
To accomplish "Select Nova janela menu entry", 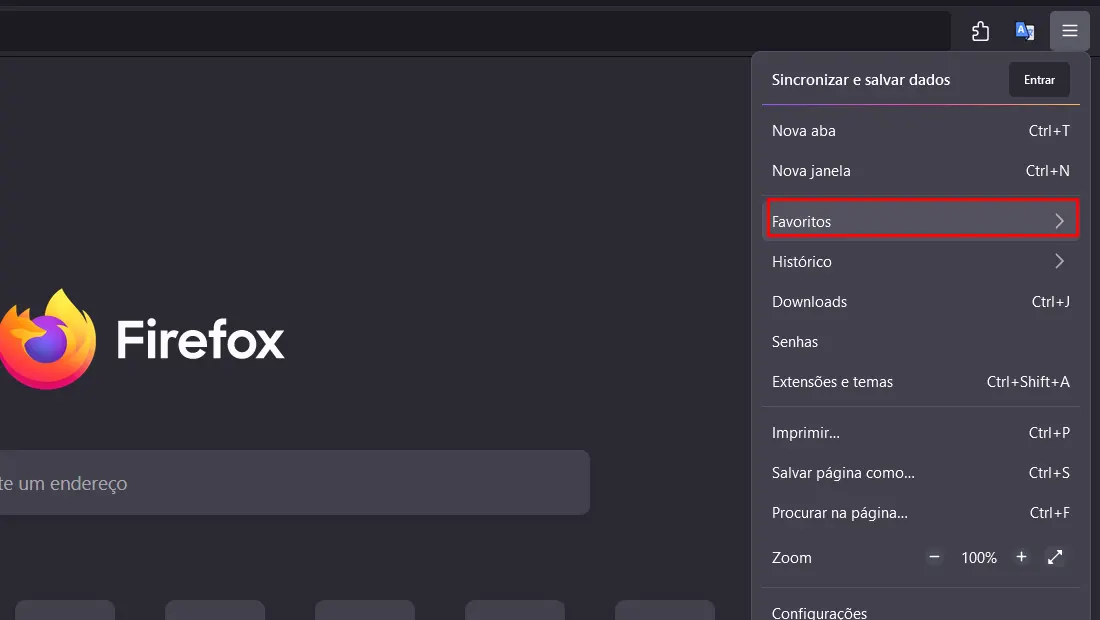I will 920,171.
